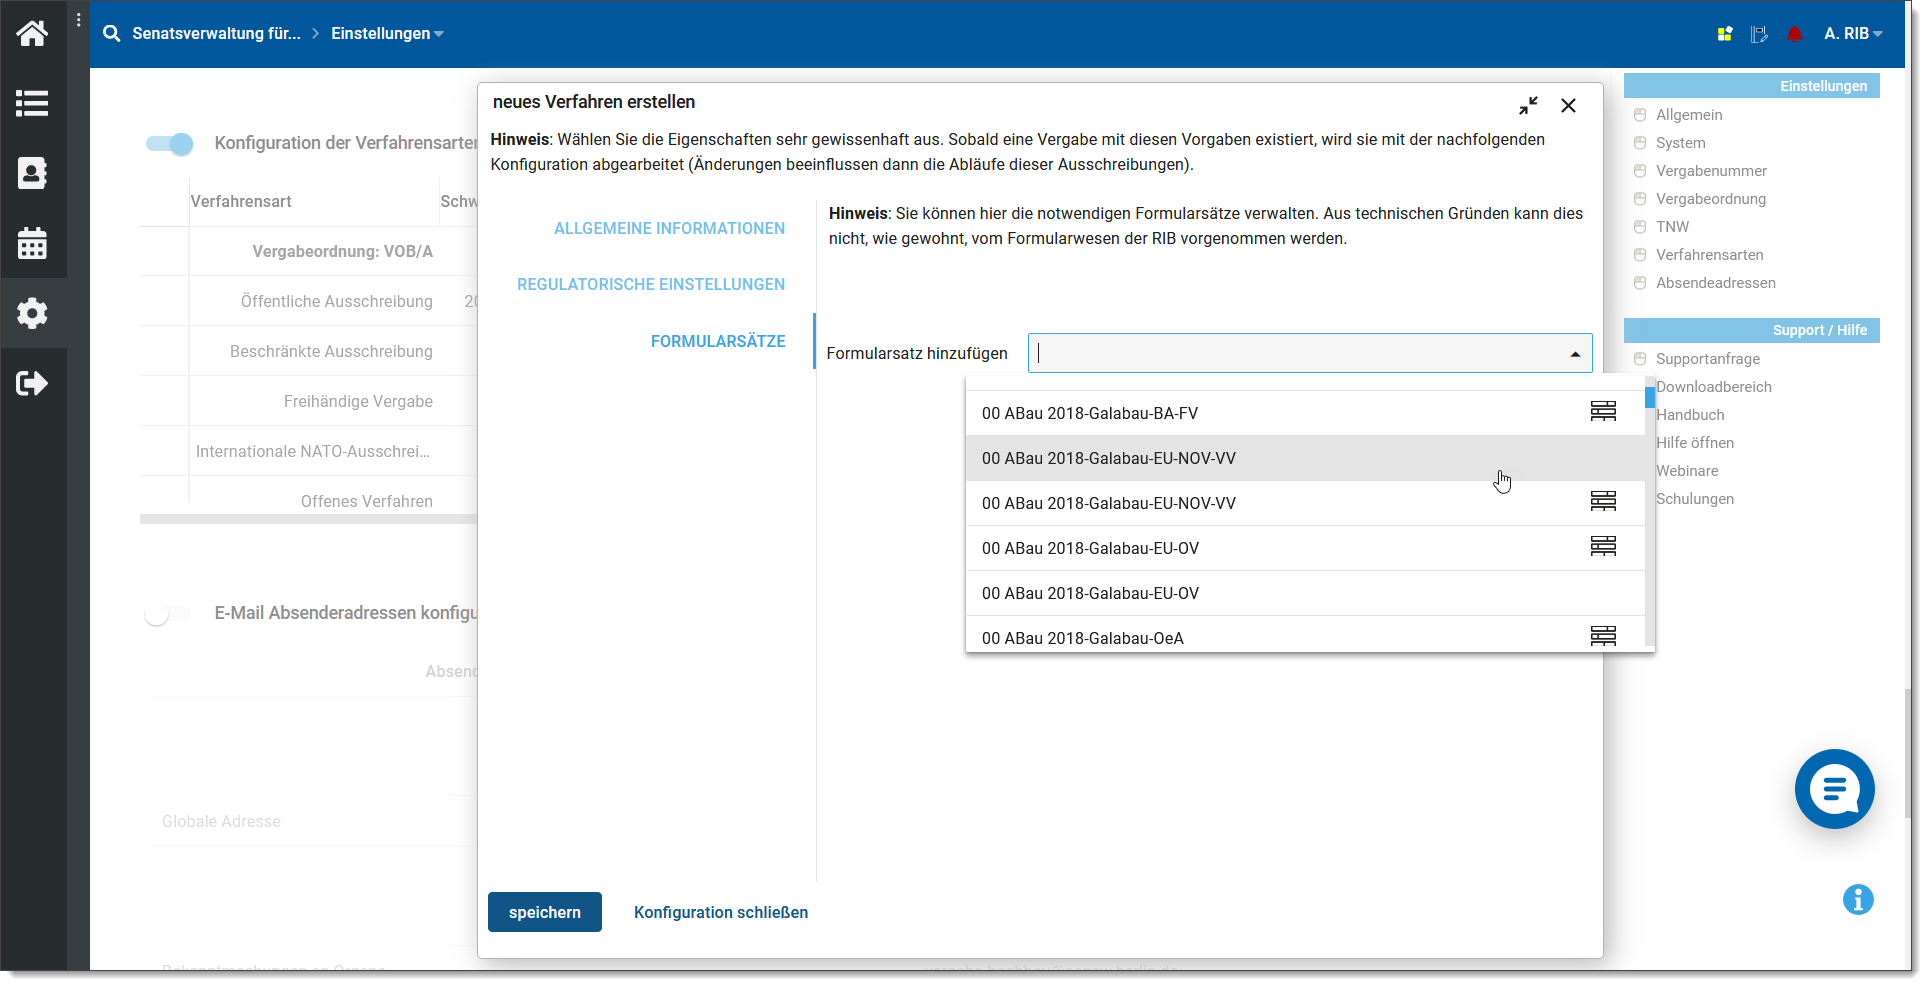Click the red notification bell icon
Screen dimensions: 1927x986
1794,34
